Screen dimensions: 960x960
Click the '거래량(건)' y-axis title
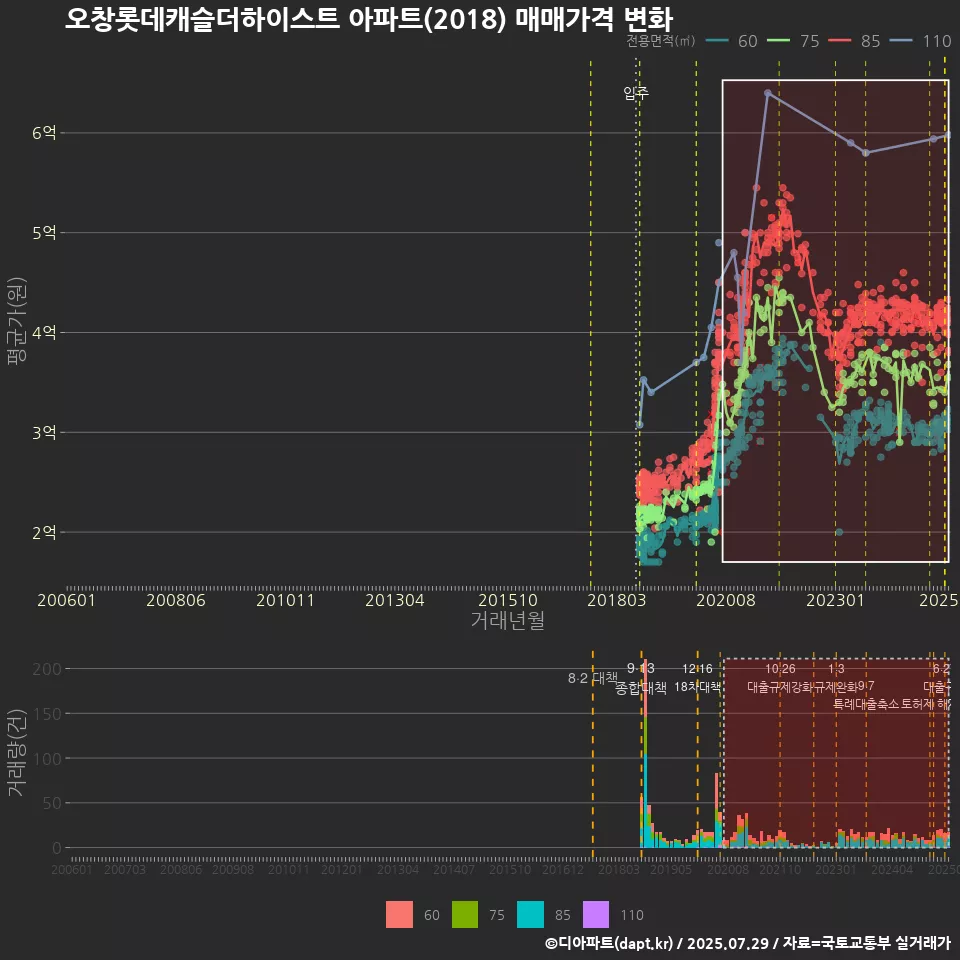tap(17, 752)
